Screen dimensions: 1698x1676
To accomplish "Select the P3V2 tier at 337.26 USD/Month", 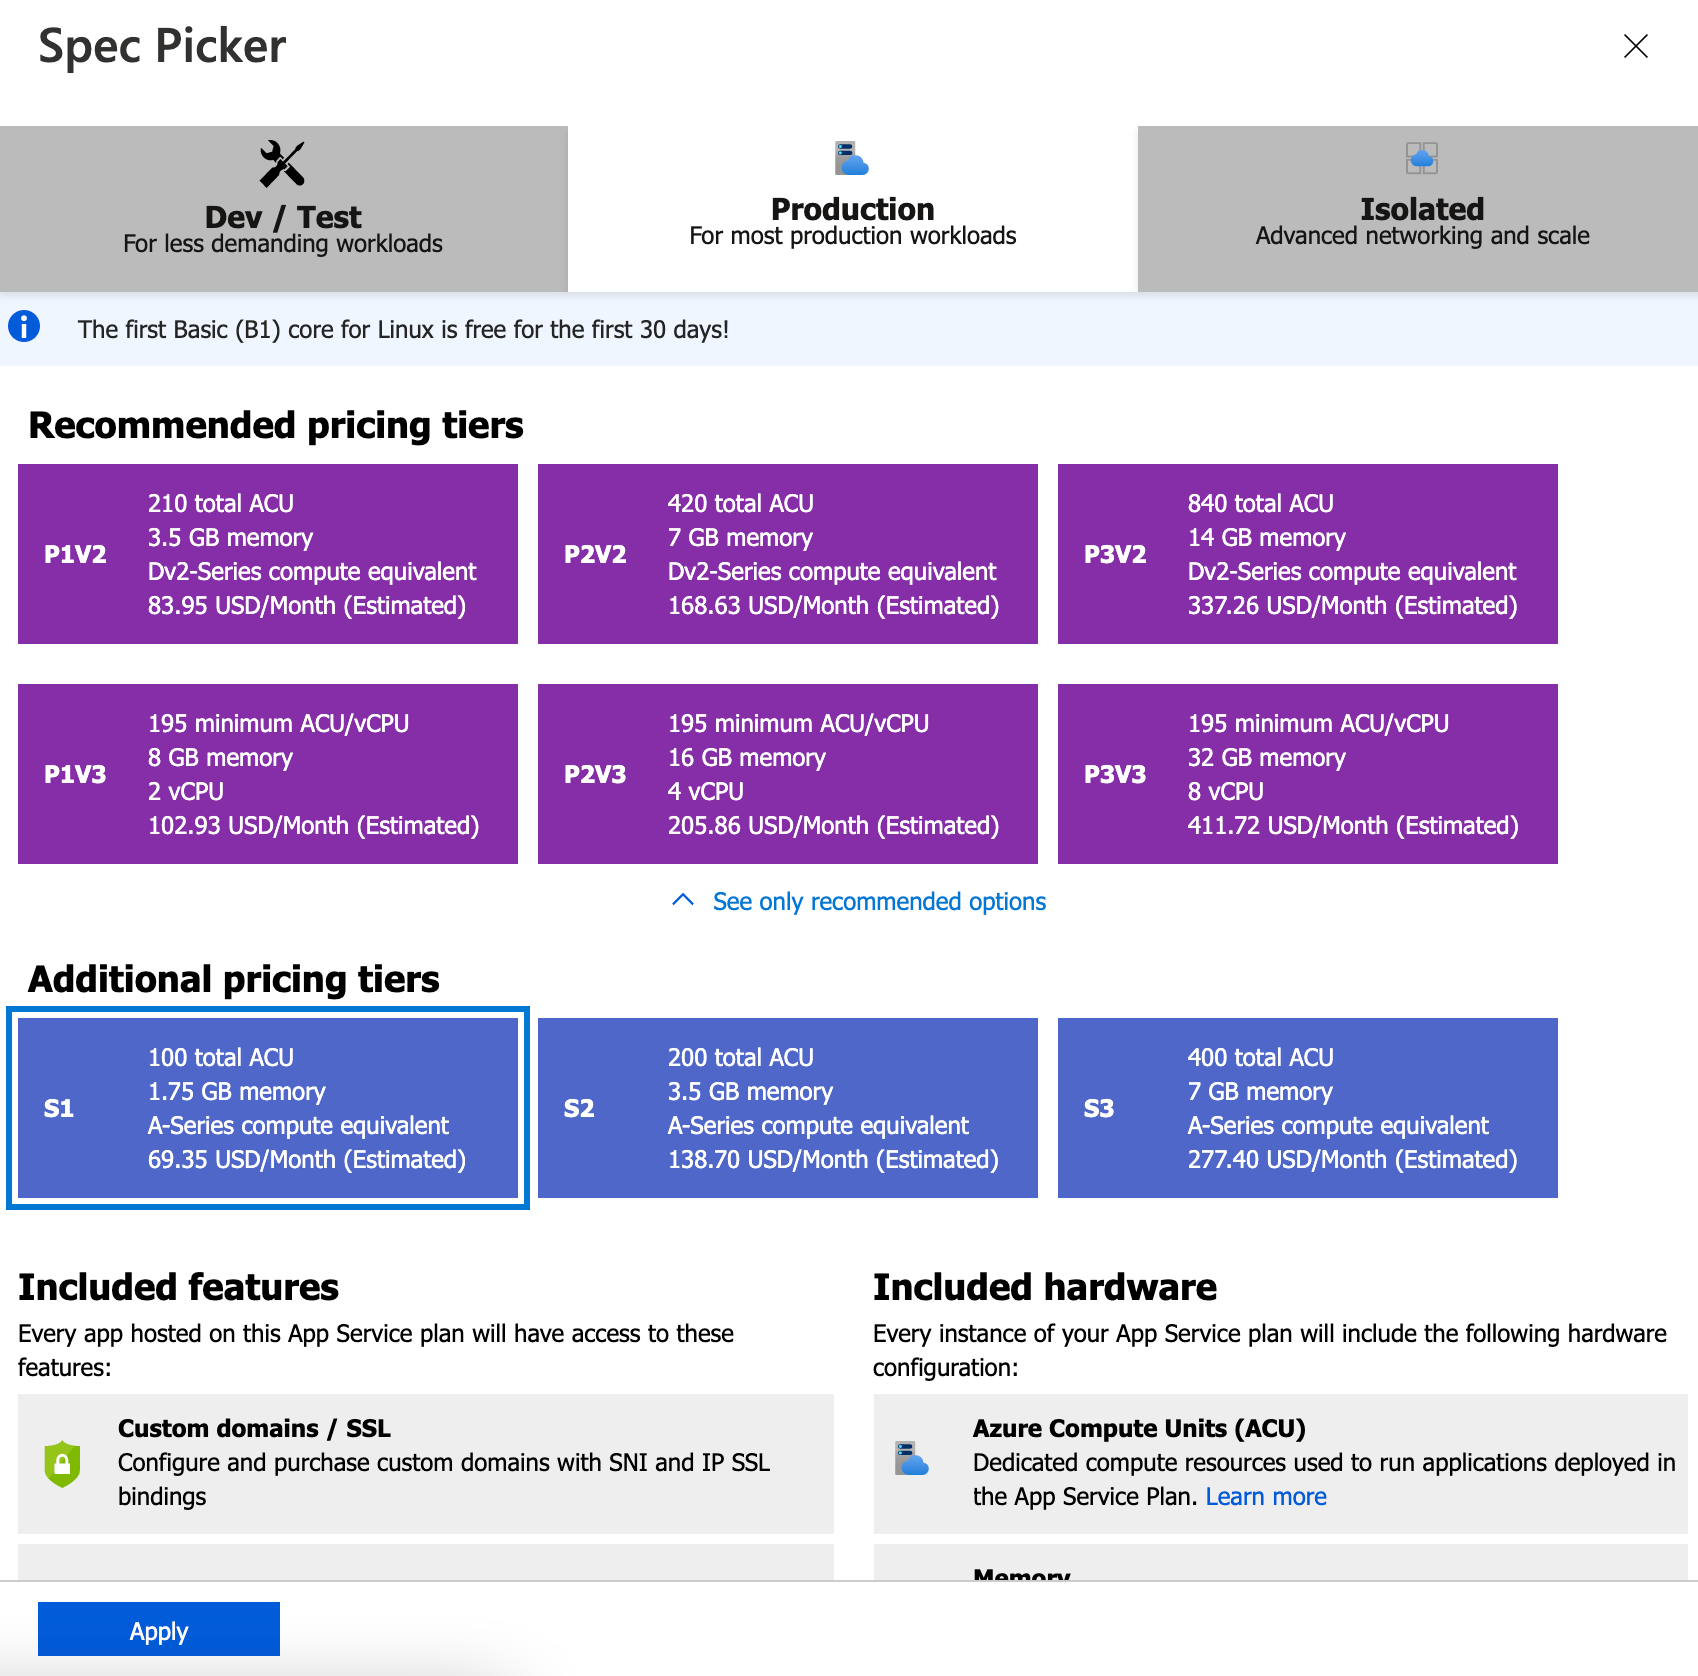I will pos(1308,554).
